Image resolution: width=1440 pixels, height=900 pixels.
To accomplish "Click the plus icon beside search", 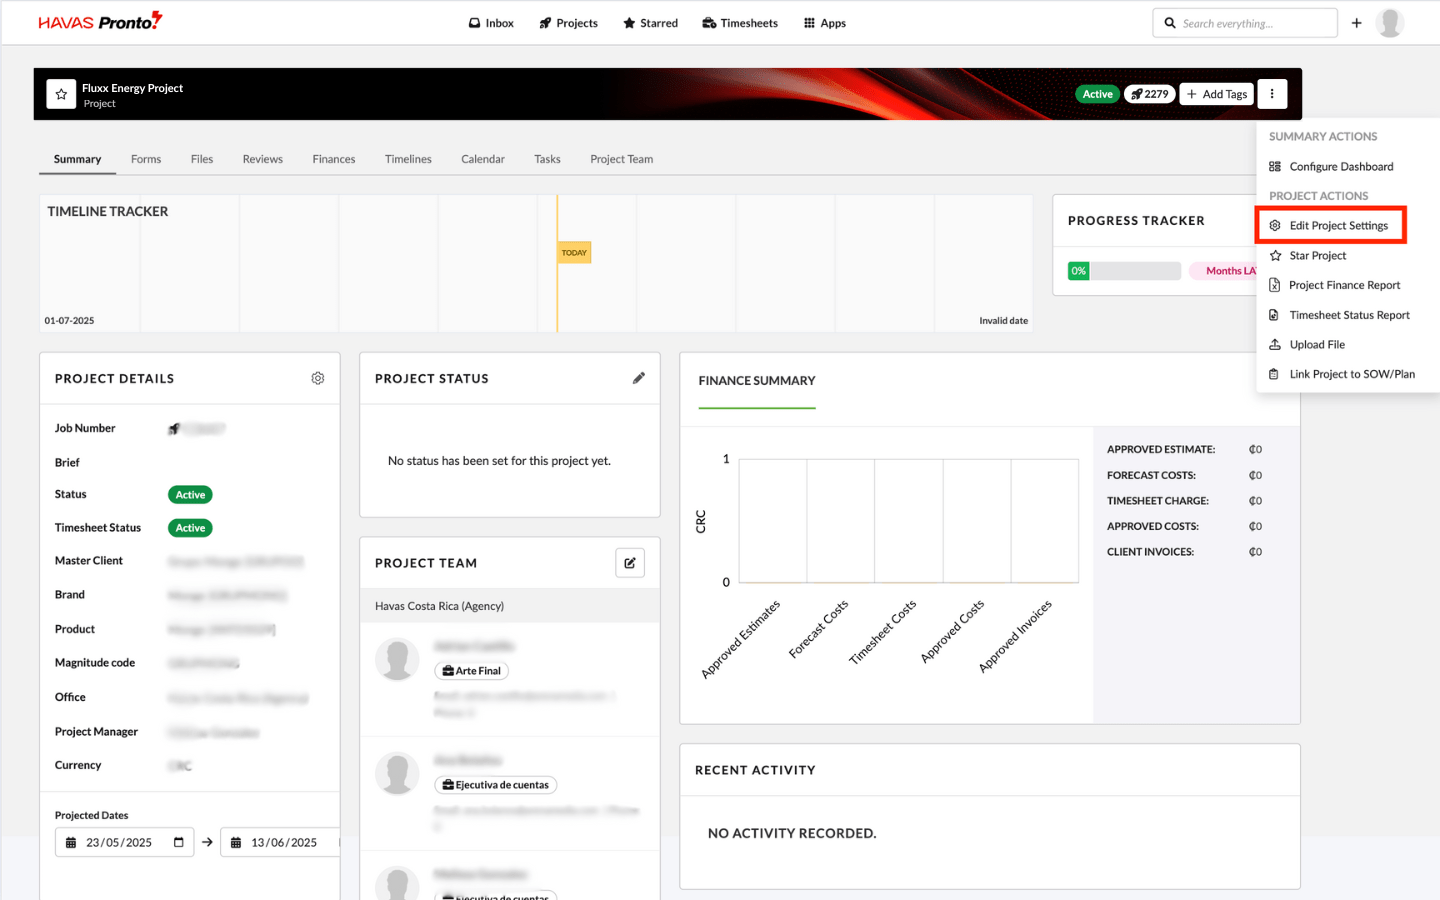I will (1356, 23).
